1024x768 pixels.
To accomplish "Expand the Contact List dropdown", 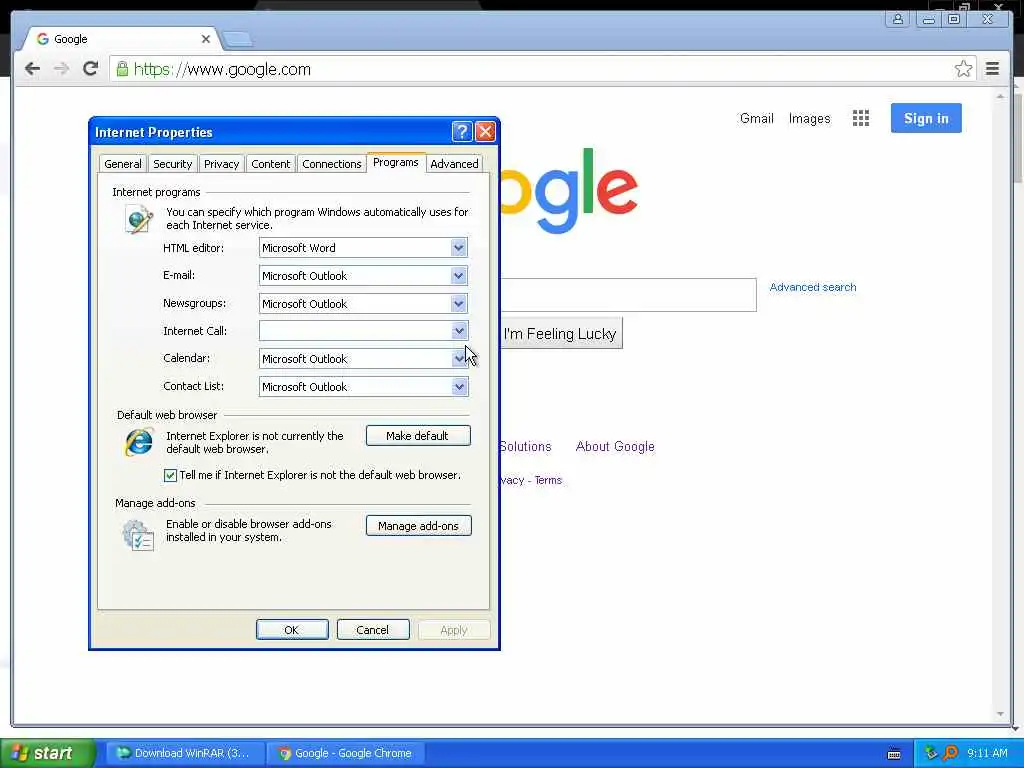I will [x=458, y=387].
